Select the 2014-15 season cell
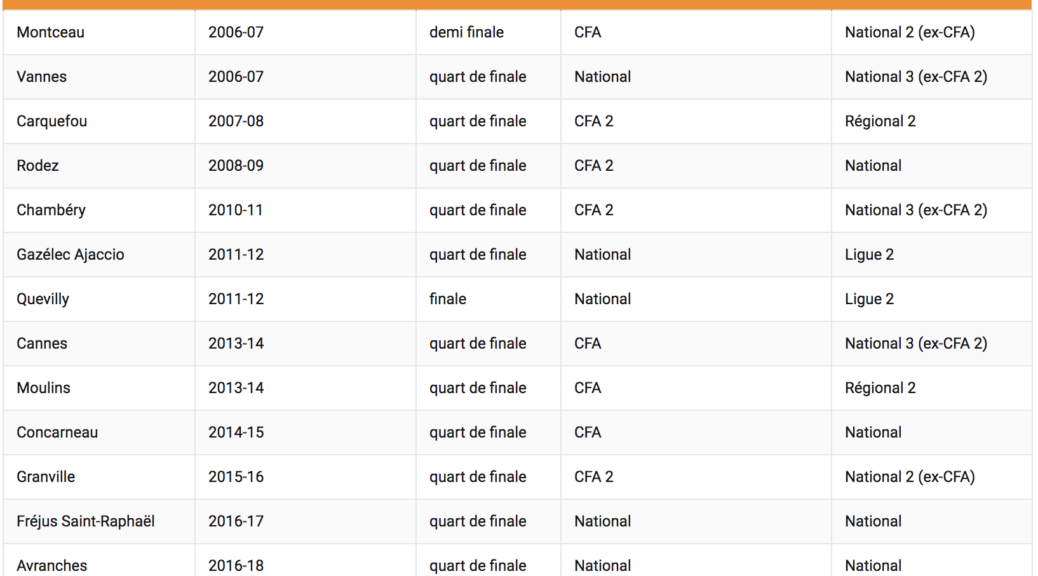Screen dimensions: 1038x576 coord(236,433)
